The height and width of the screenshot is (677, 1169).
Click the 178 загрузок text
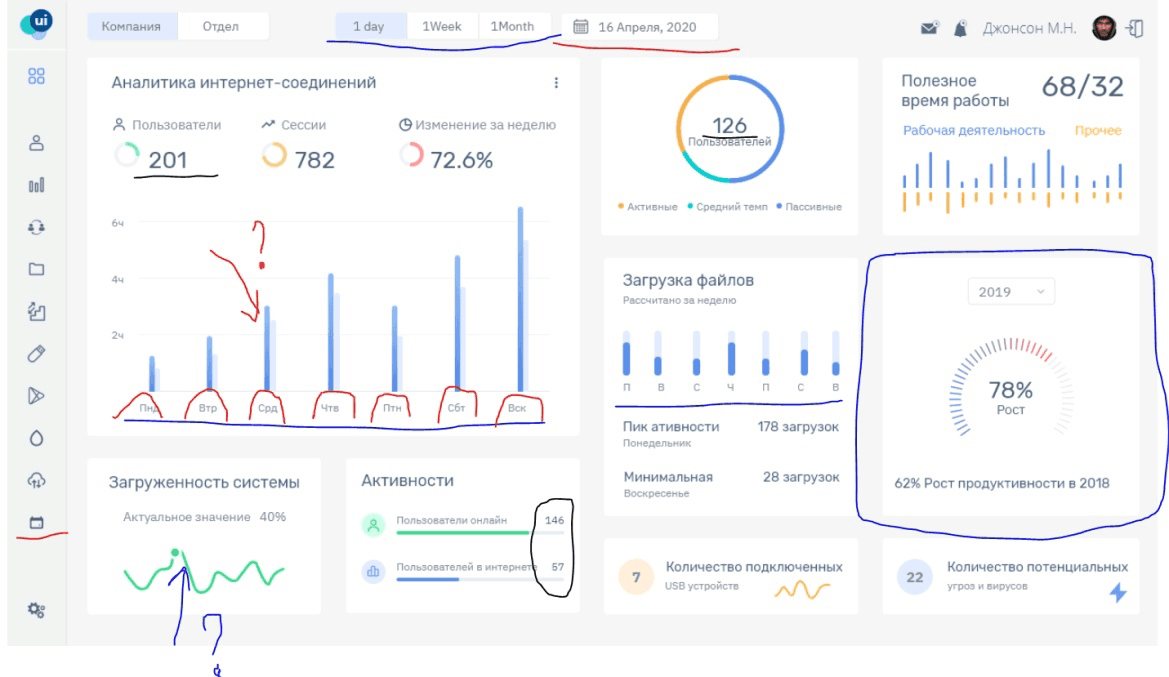[x=798, y=426]
